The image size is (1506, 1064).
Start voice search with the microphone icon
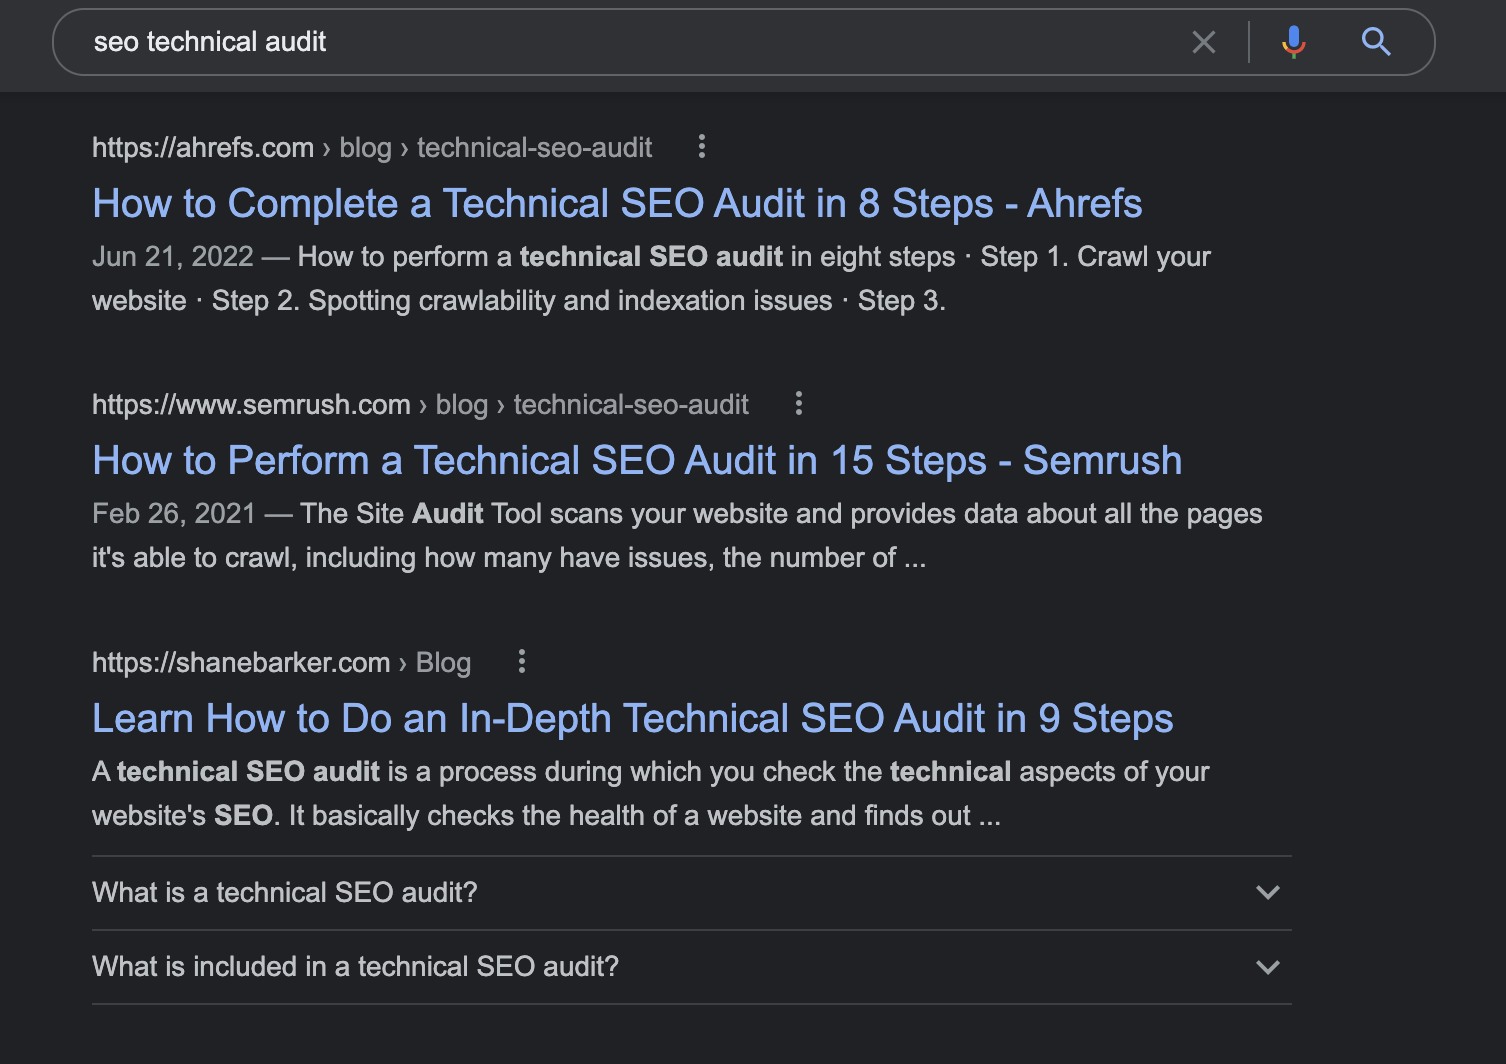pos(1293,42)
